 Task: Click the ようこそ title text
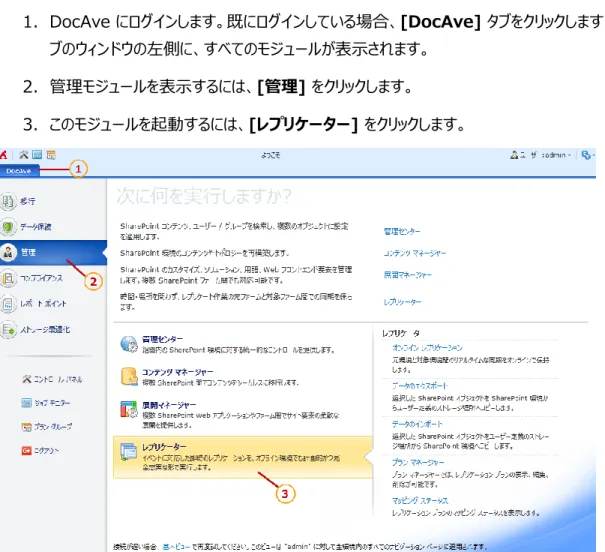click(270, 155)
